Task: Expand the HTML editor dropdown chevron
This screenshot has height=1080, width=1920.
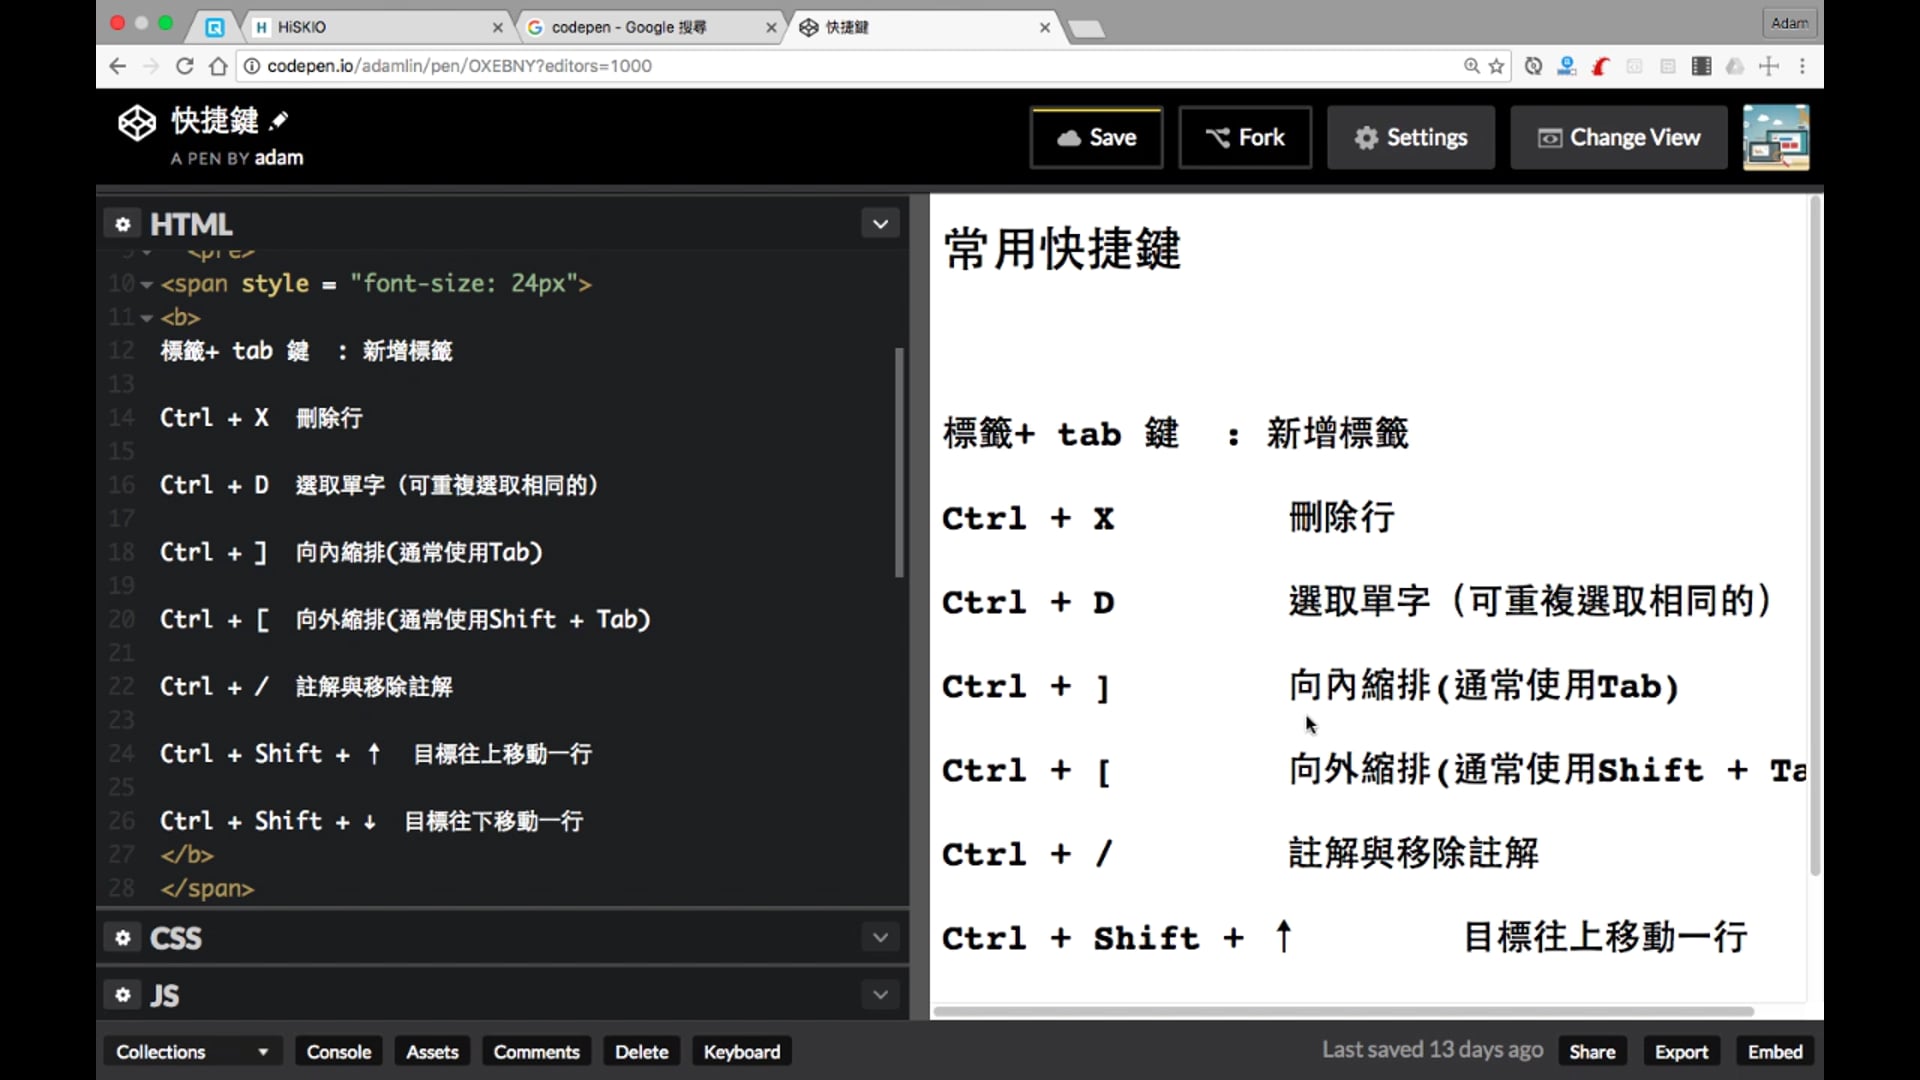Action: tap(880, 224)
